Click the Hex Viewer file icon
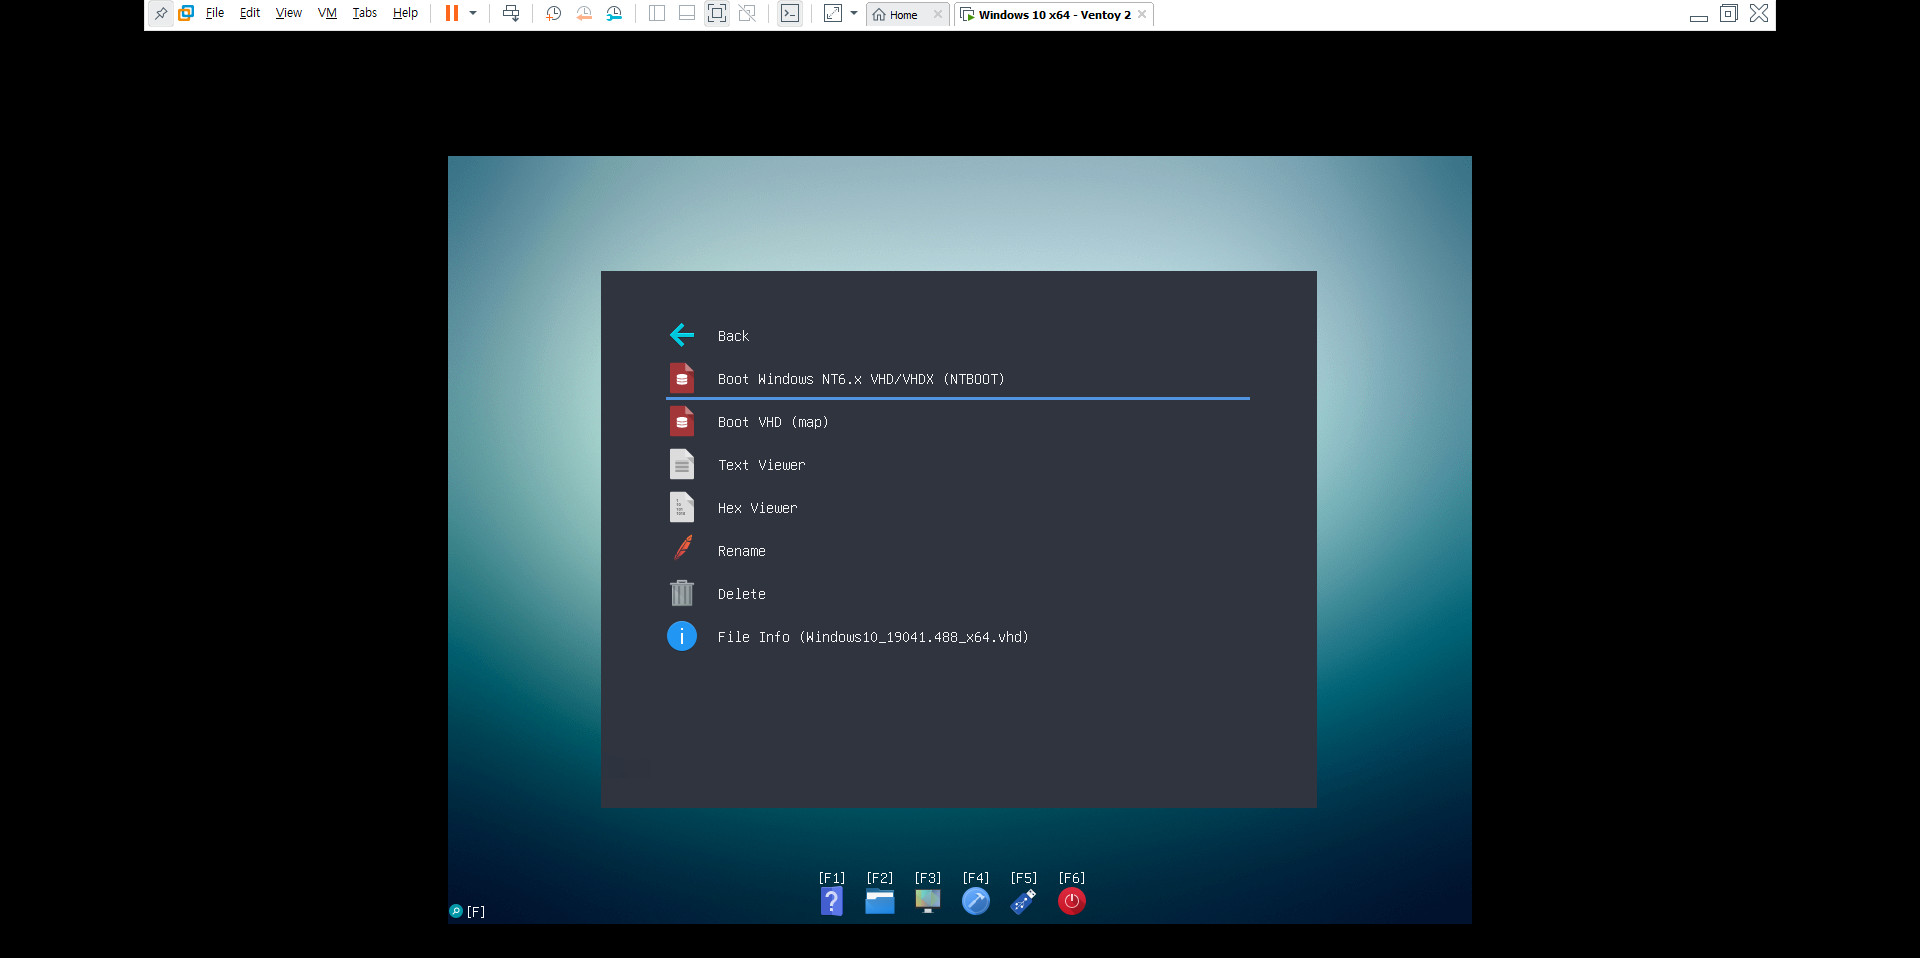 [x=682, y=507]
